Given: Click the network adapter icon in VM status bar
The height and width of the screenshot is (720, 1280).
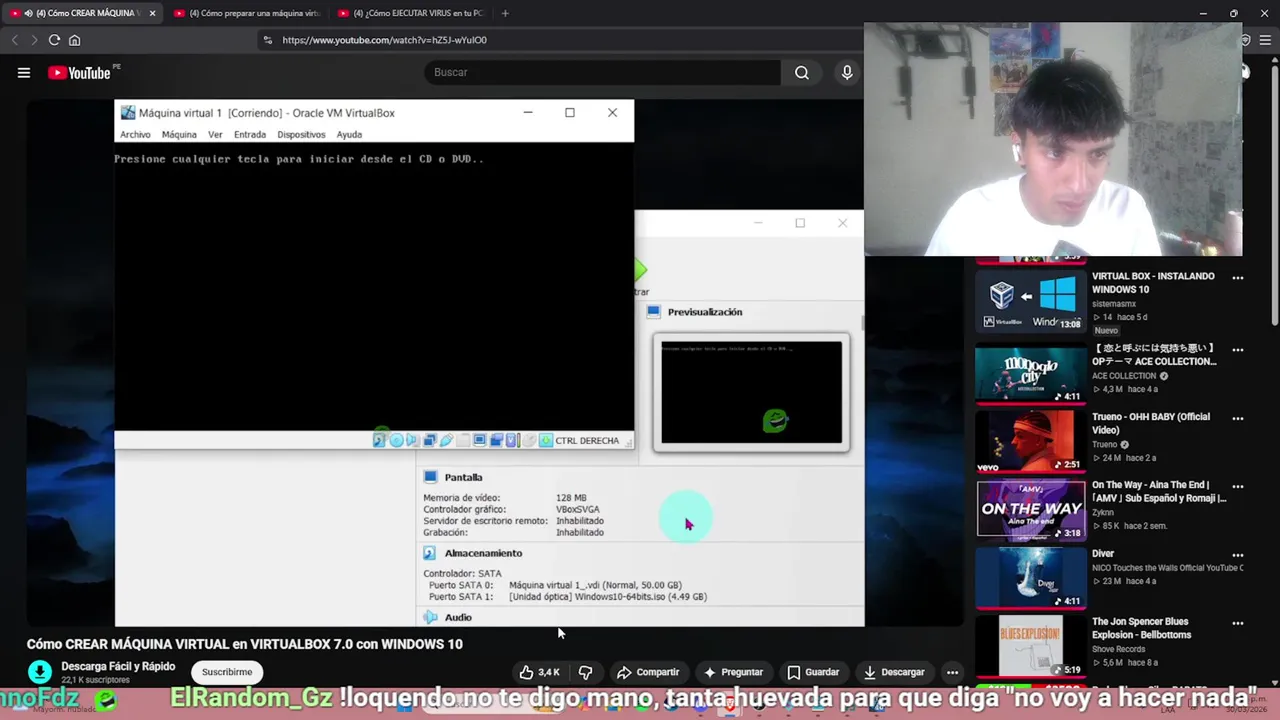Looking at the screenshot, I should click(x=430, y=440).
